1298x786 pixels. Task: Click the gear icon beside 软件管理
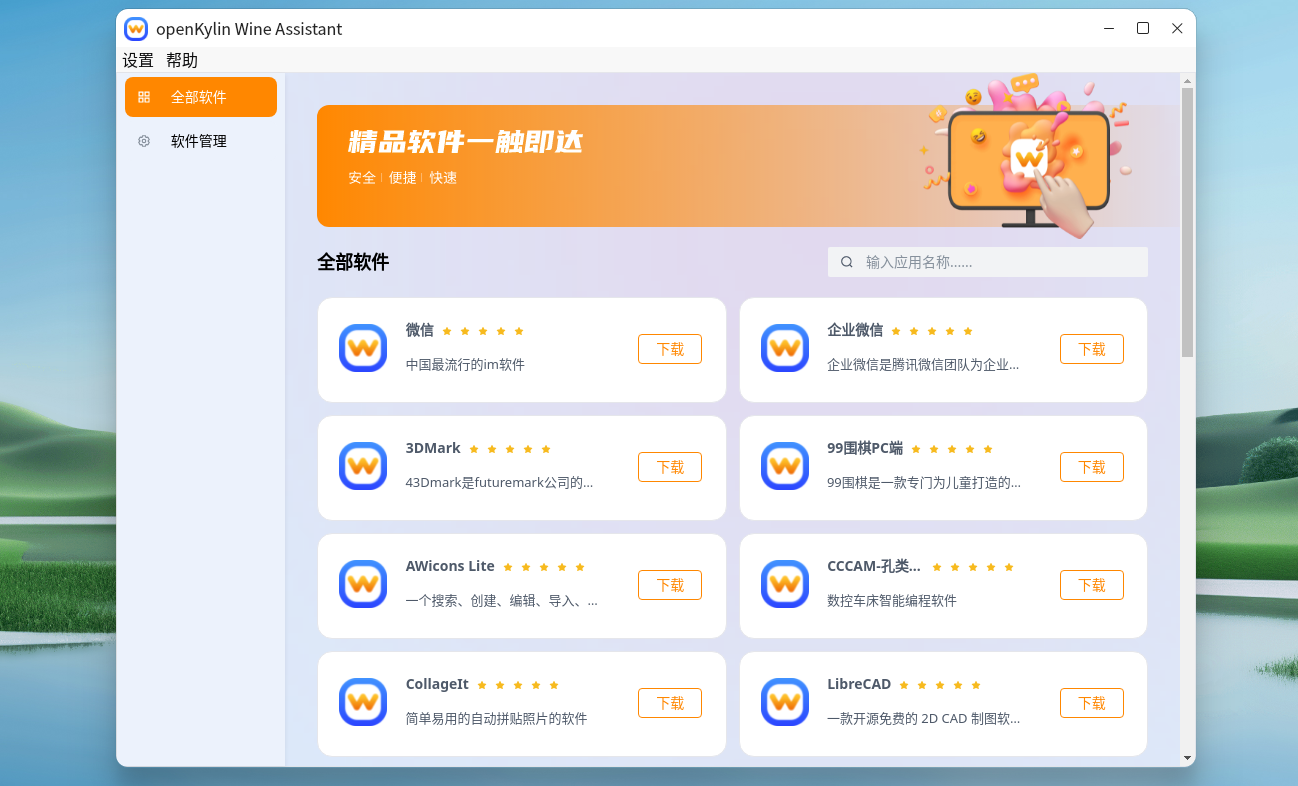click(x=144, y=141)
